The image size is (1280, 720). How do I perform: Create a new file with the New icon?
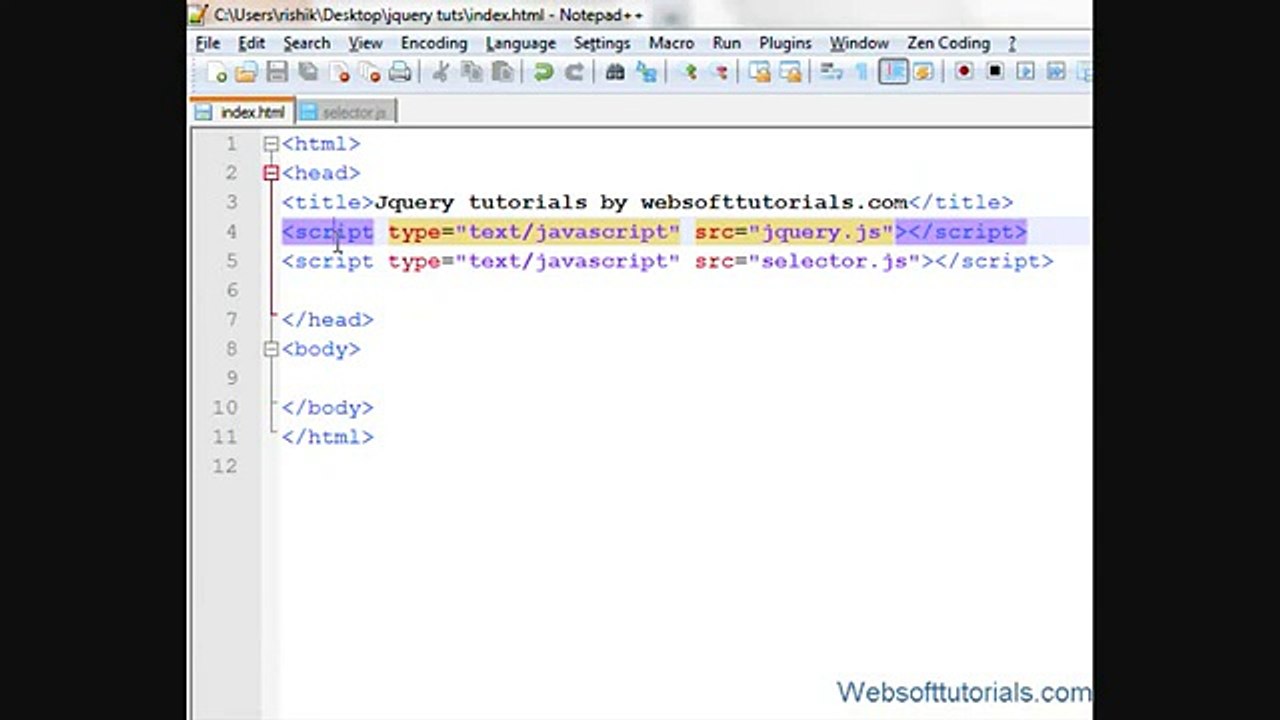pos(217,72)
